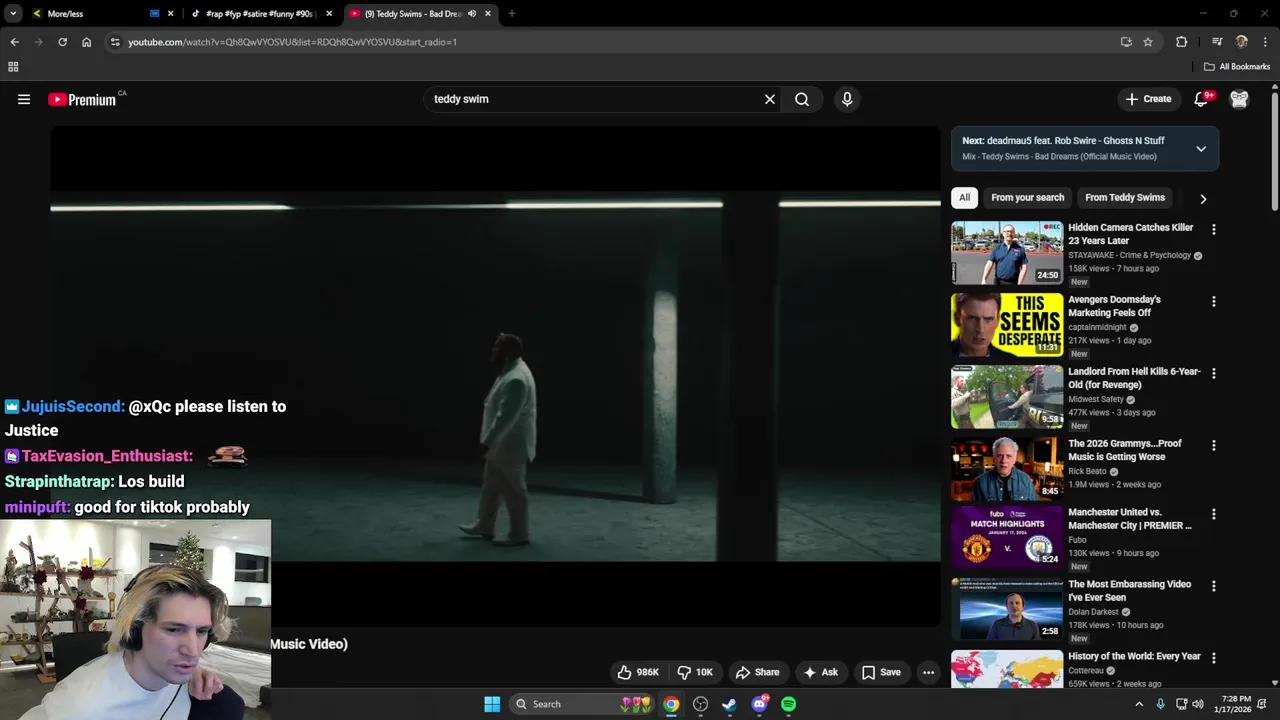Open more actions for the video
The height and width of the screenshot is (720, 1280).
(x=928, y=672)
